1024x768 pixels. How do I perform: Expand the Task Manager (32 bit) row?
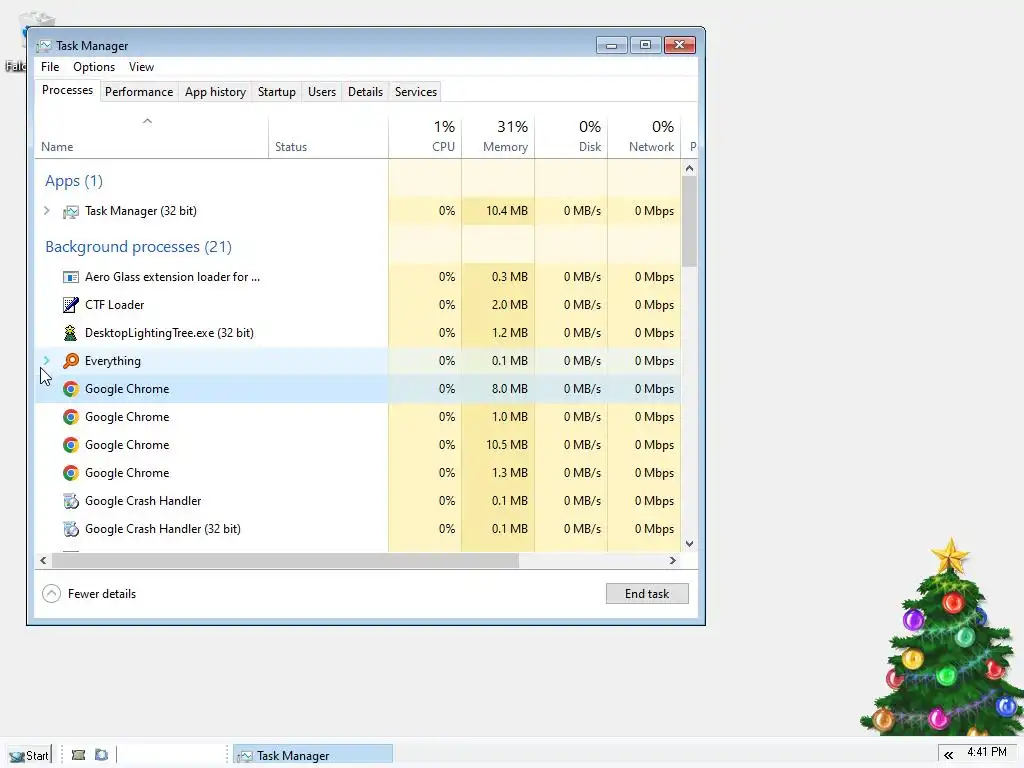[46, 210]
